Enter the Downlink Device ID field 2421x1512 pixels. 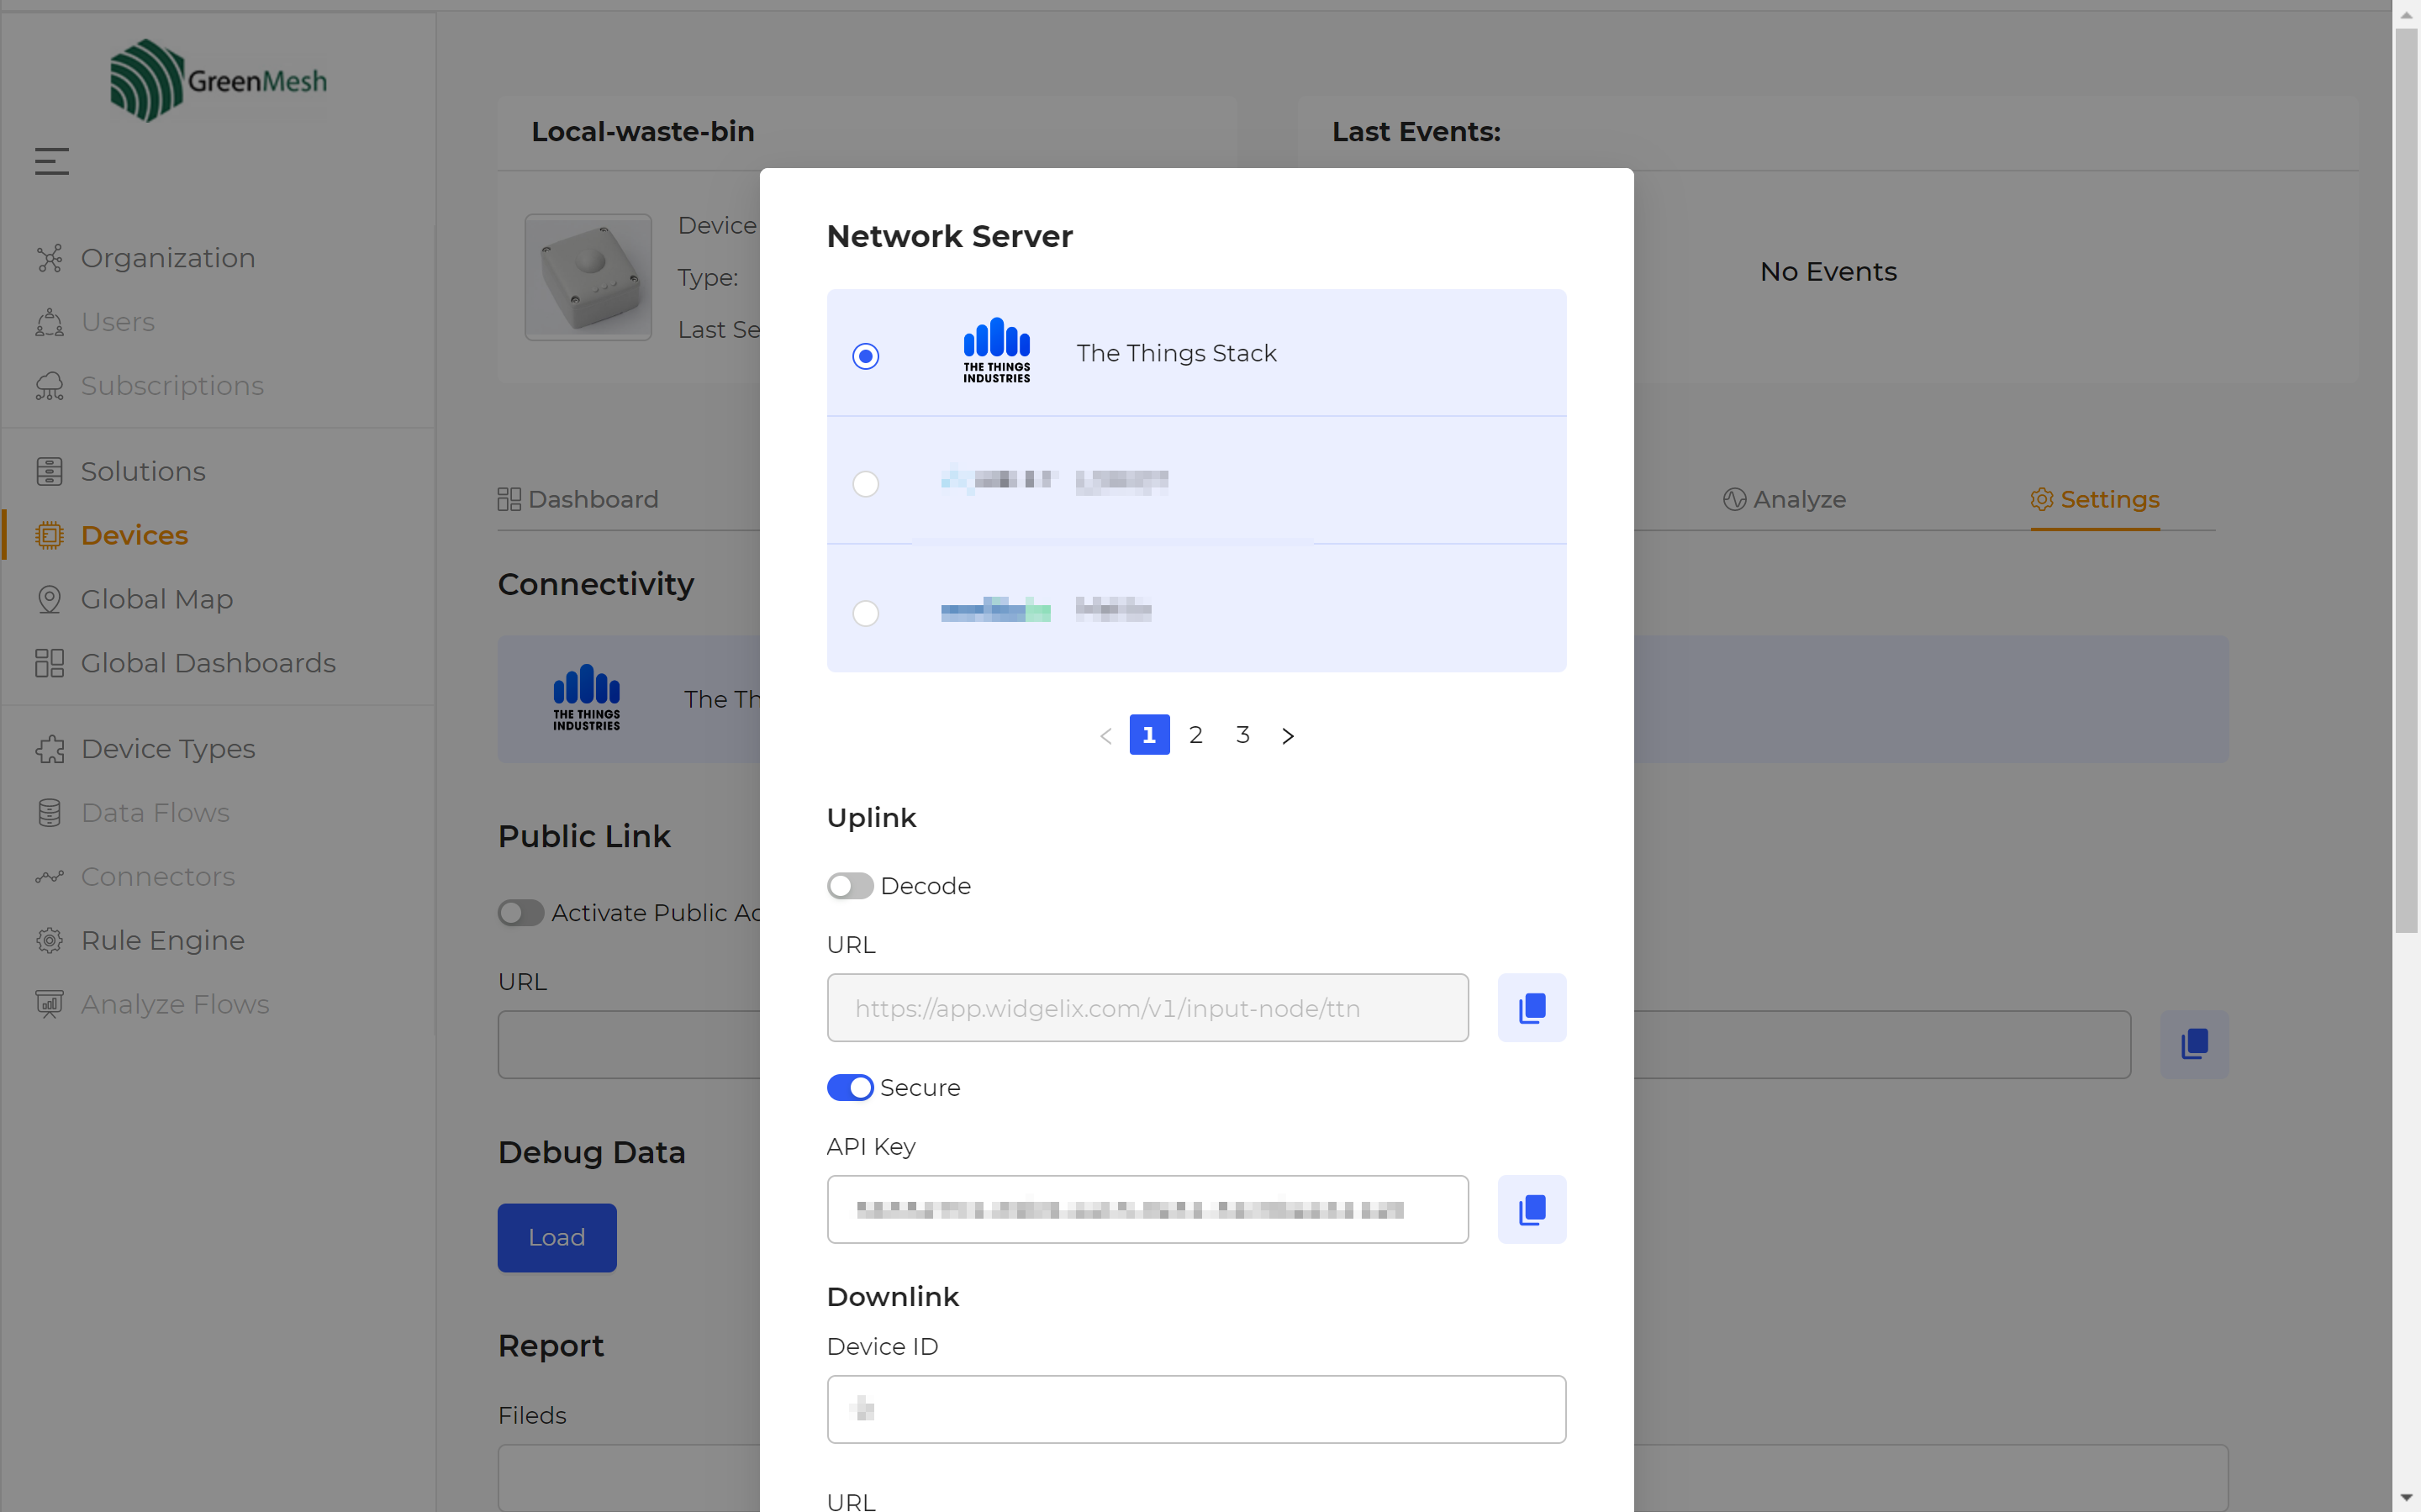[1196, 1408]
